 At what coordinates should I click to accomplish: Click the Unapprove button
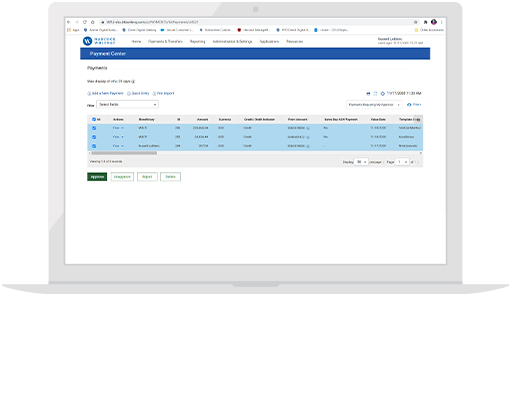[122, 177]
